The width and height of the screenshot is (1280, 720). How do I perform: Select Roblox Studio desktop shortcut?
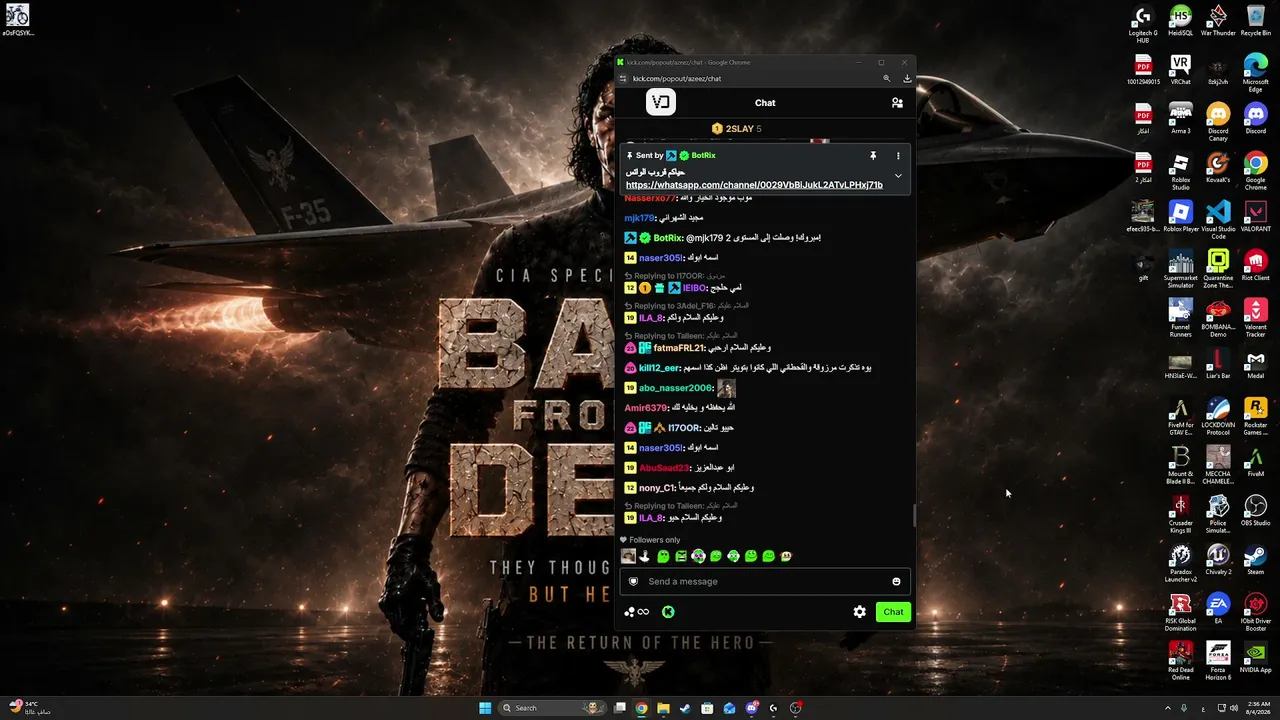[x=1181, y=171]
